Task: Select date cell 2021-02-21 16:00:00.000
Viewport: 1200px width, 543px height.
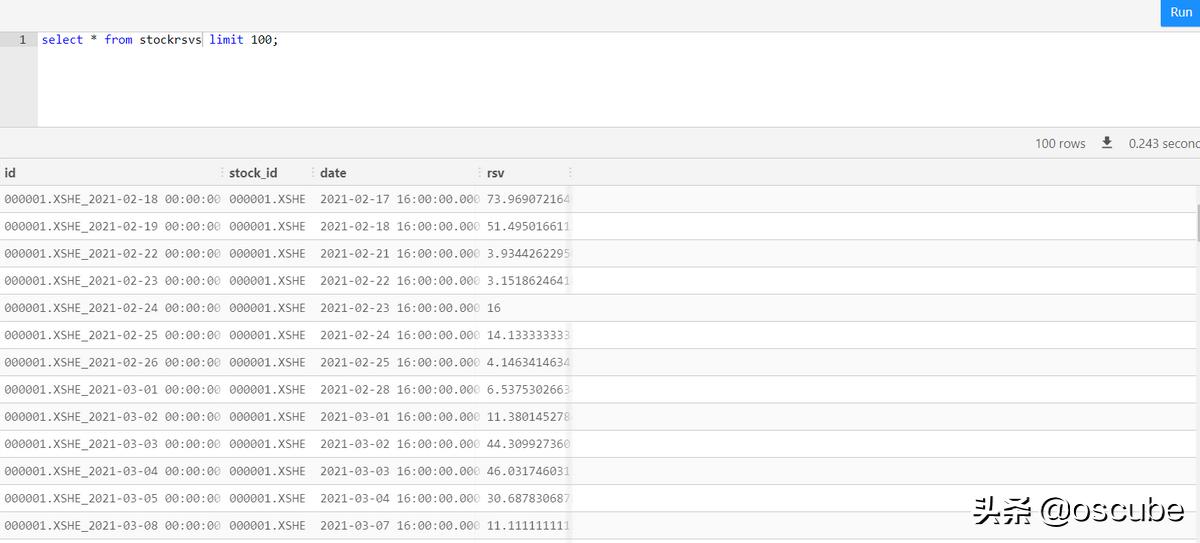Action: click(x=400, y=253)
